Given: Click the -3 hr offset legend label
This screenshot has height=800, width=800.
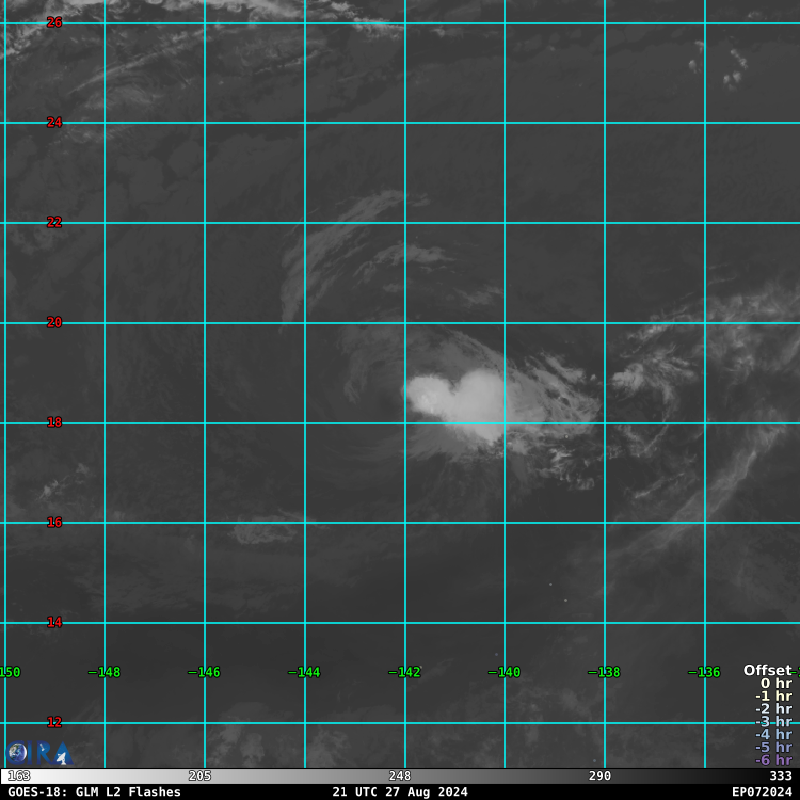Looking at the screenshot, I should [772, 722].
